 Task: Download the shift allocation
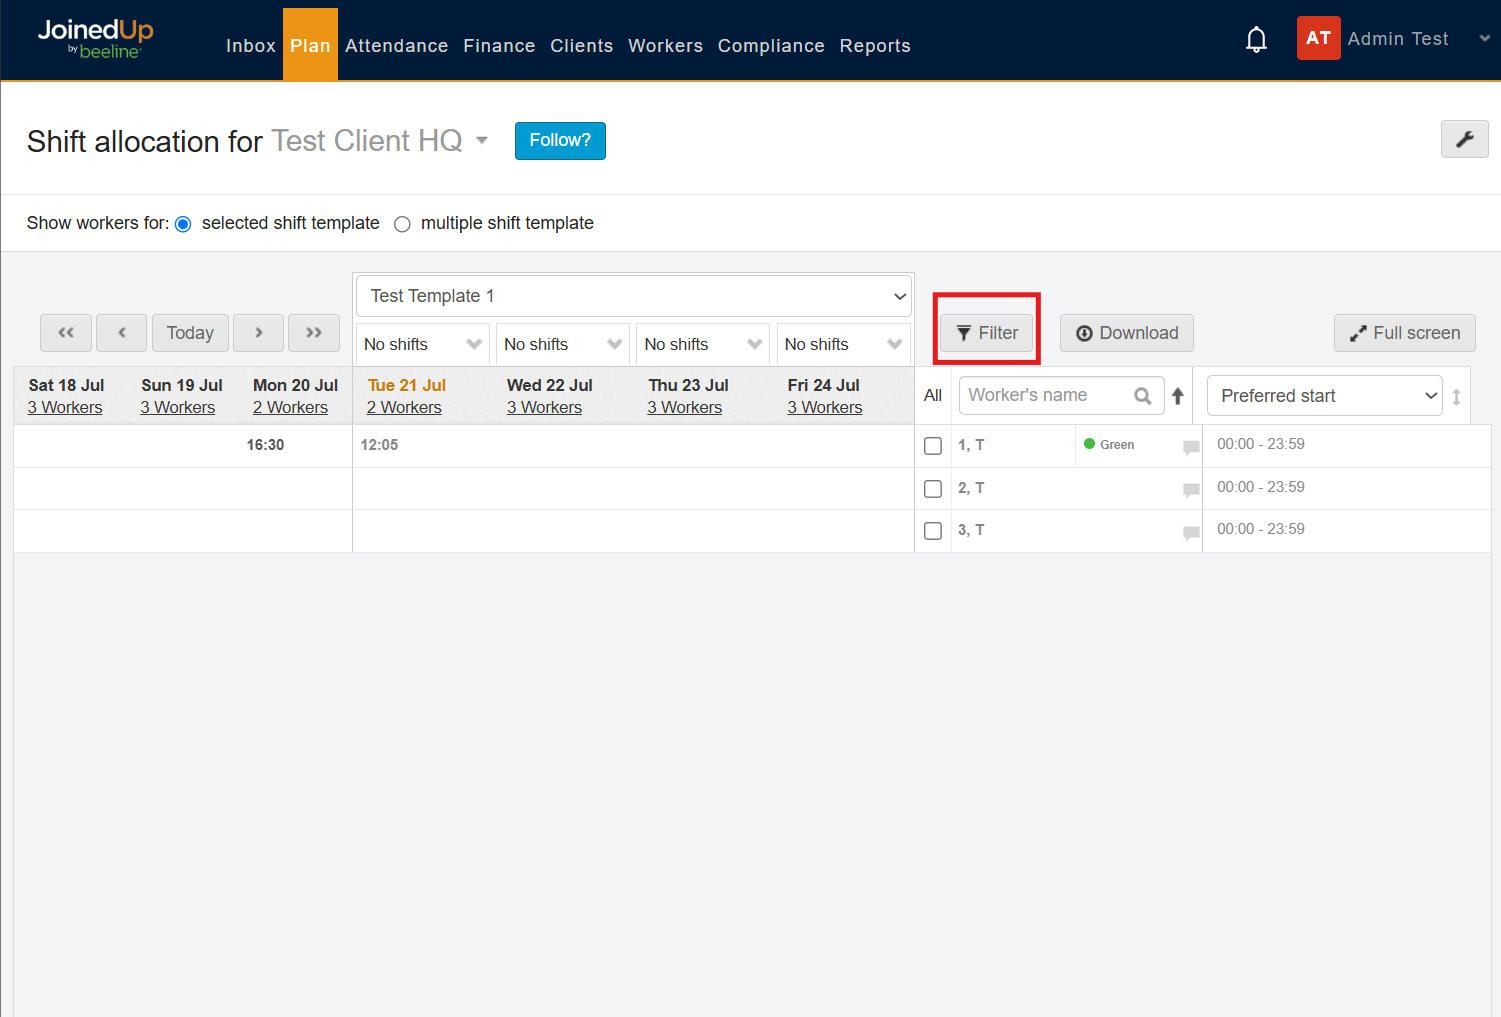click(x=1127, y=333)
